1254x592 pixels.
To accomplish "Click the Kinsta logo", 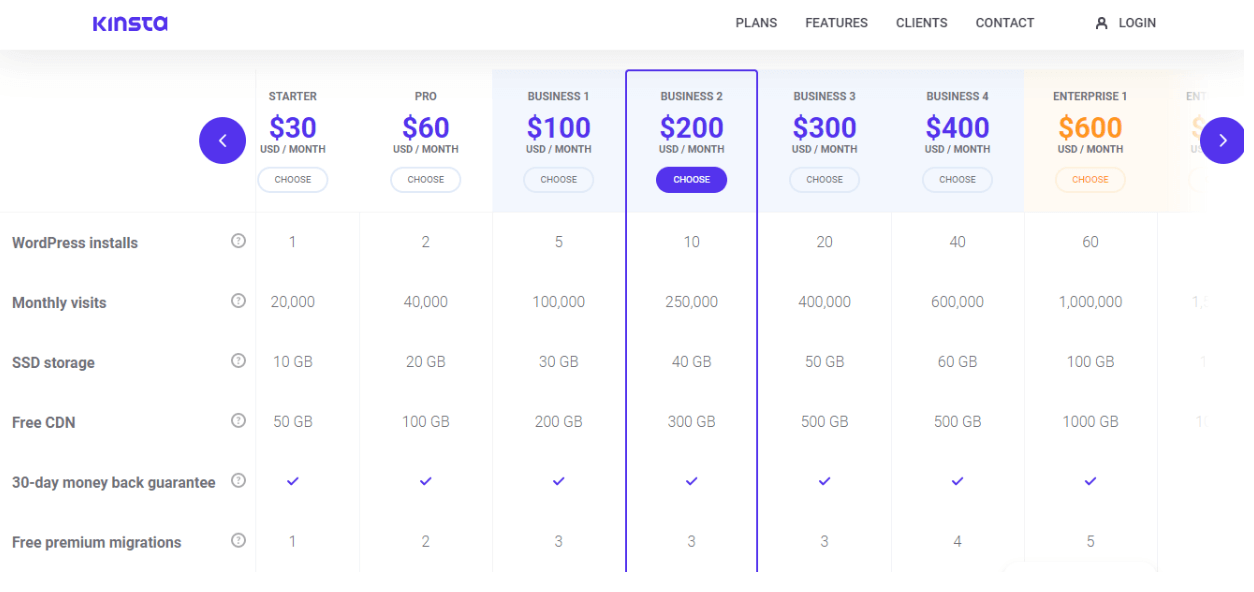I will [129, 22].
